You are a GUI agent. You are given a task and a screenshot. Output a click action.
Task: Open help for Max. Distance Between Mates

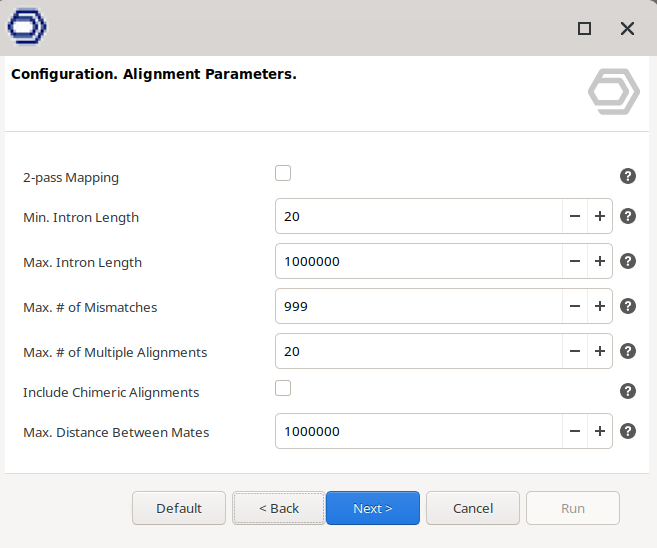(628, 431)
